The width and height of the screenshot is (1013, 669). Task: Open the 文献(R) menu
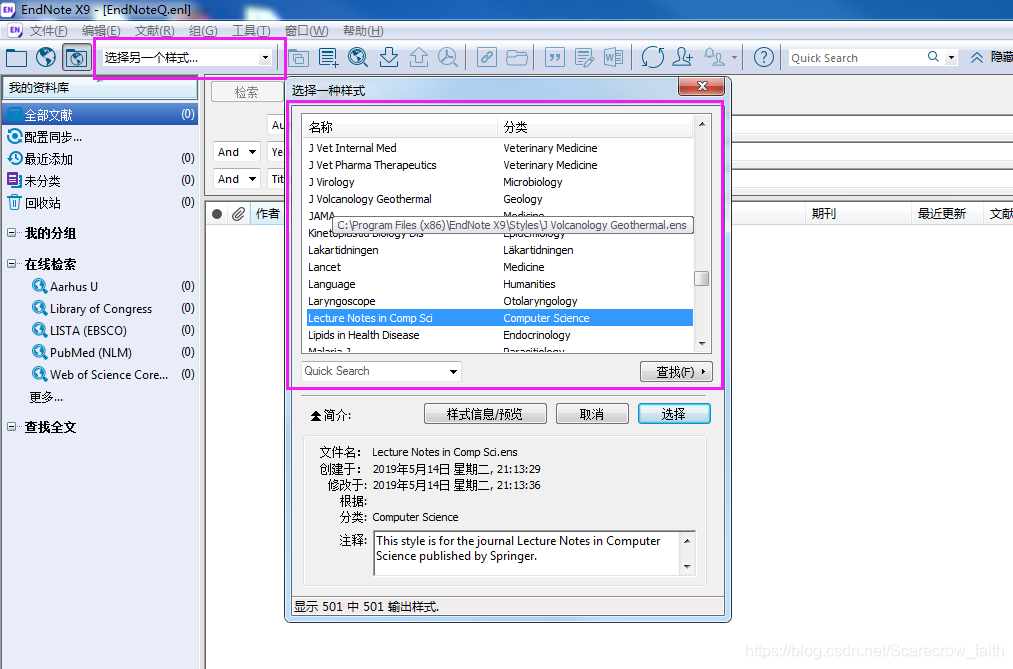coord(154,31)
